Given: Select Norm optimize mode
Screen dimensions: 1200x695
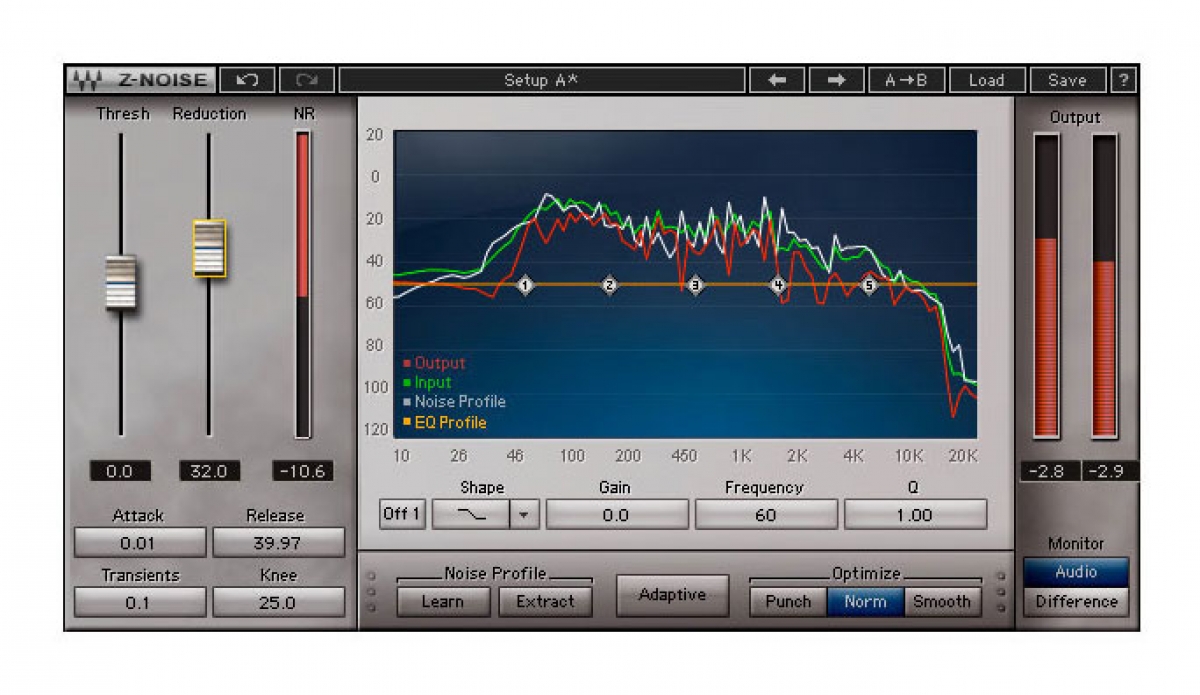Looking at the screenshot, I should point(865,601).
